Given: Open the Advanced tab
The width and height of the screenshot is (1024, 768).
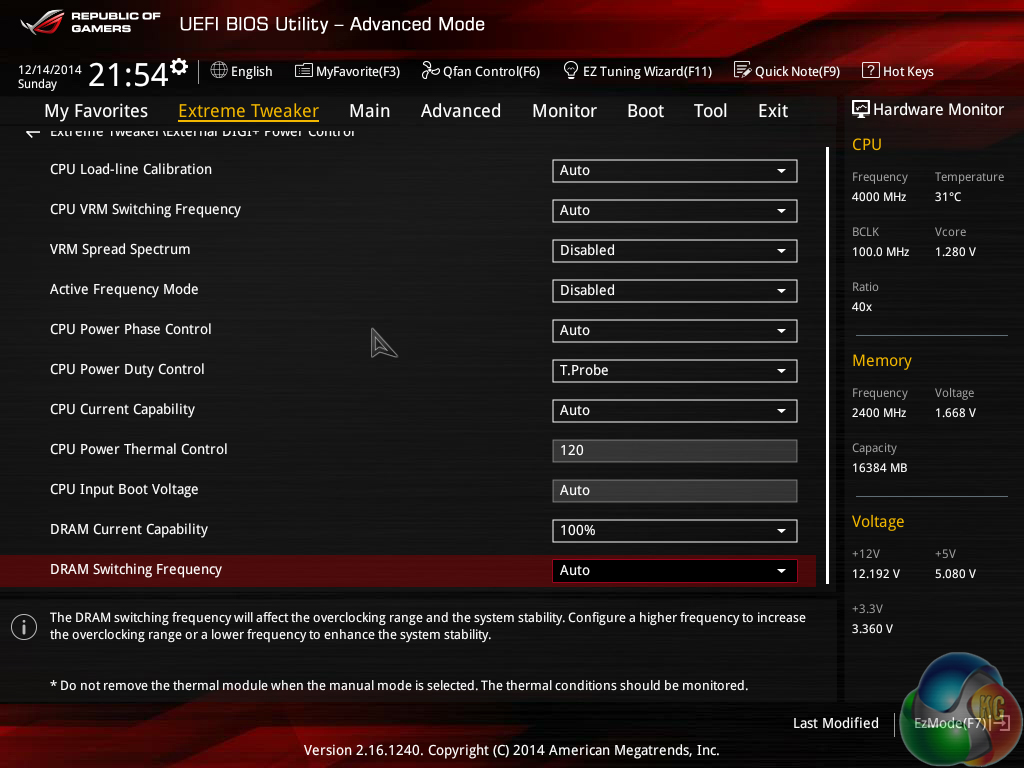Looking at the screenshot, I should tap(460, 111).
